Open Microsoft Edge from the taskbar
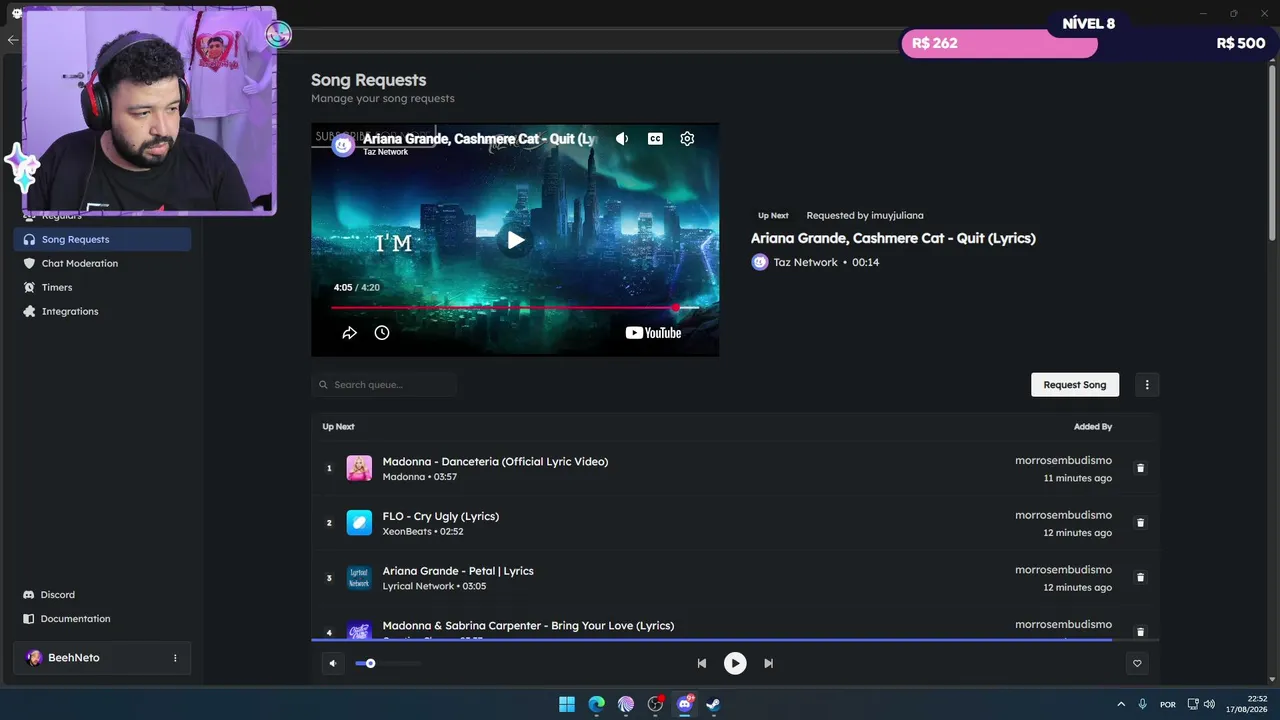 point(597,704)
